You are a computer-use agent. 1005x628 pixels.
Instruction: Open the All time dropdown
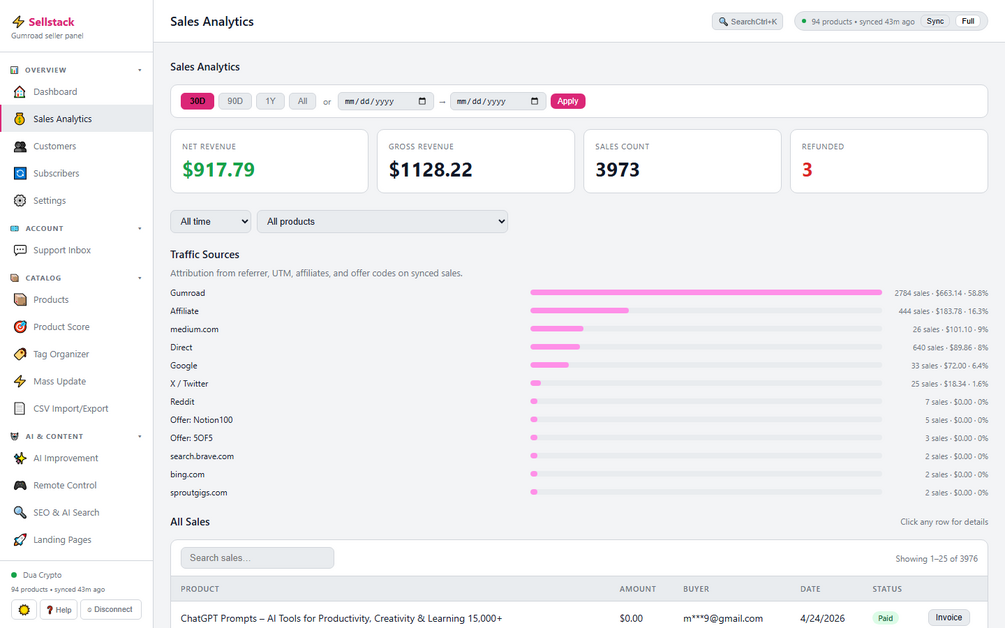(211, 222)
